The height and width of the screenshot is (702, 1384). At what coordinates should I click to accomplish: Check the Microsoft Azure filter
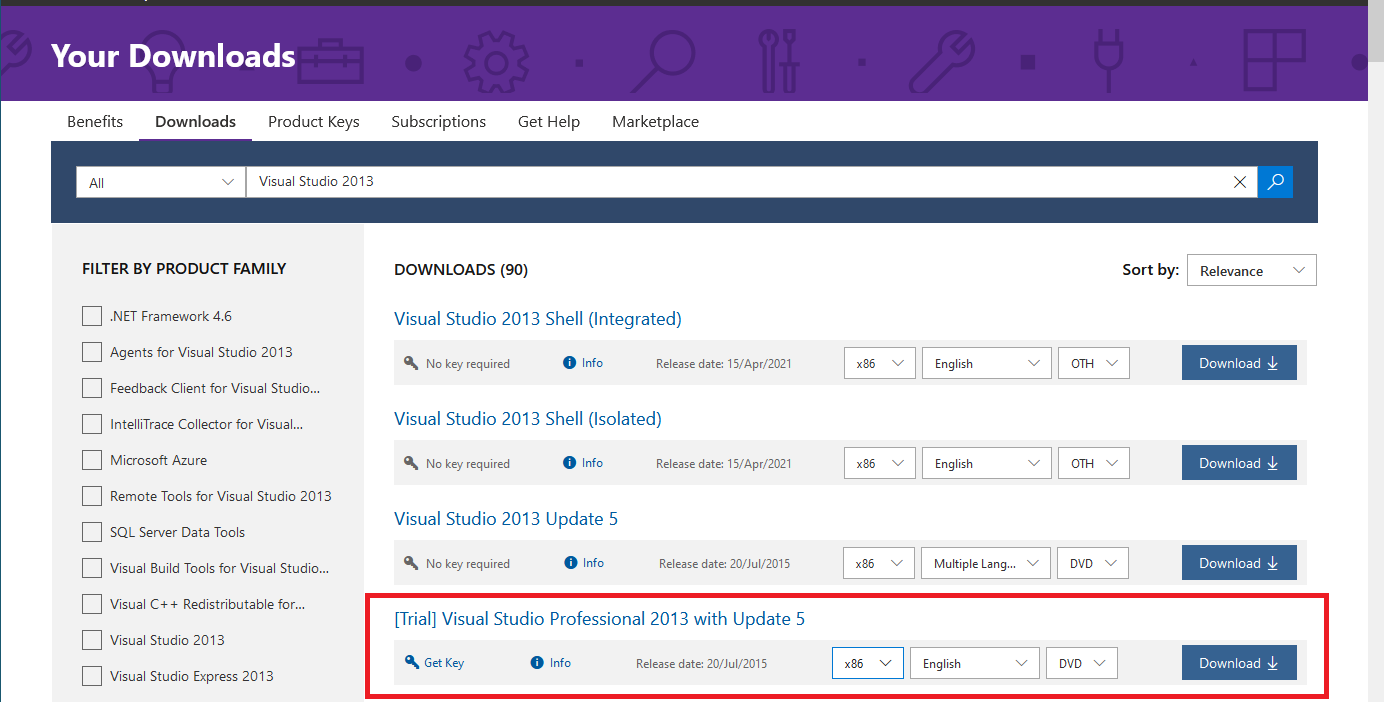[92, 460]
